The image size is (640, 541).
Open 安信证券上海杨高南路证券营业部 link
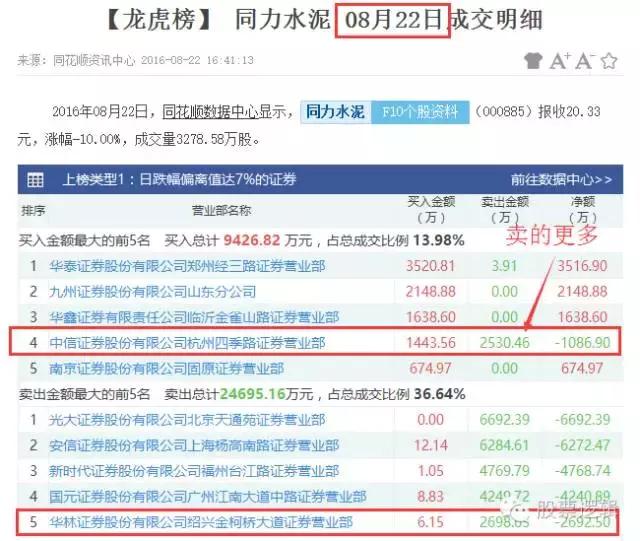194,445
